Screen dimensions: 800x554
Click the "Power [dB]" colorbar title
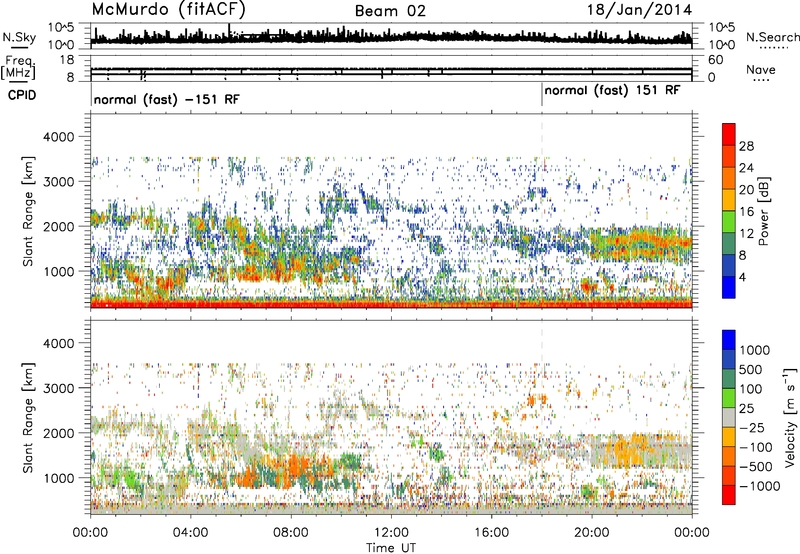pyautogui.click(x=763, y=211)
